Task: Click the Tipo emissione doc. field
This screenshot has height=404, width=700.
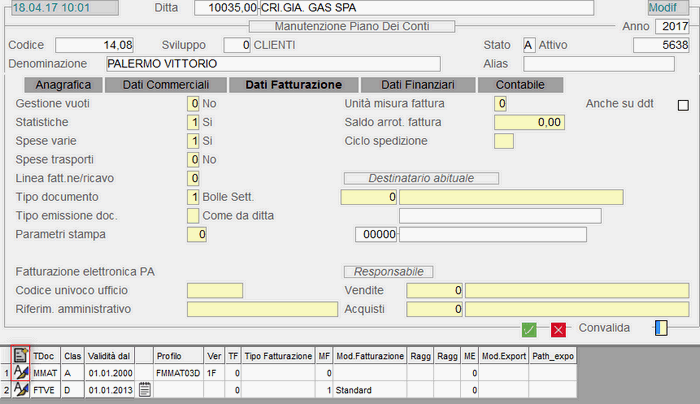Action: point(193,216)
